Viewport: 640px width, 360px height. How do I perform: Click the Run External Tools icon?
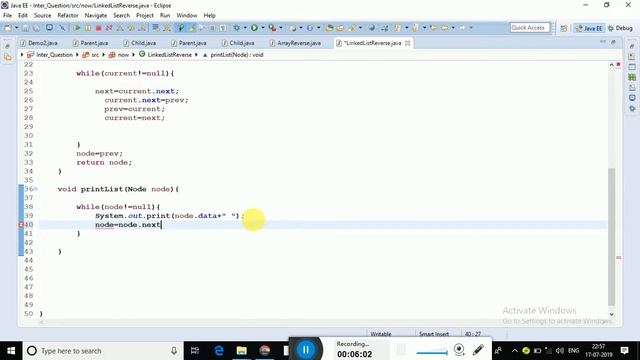[x=272, y=28]
